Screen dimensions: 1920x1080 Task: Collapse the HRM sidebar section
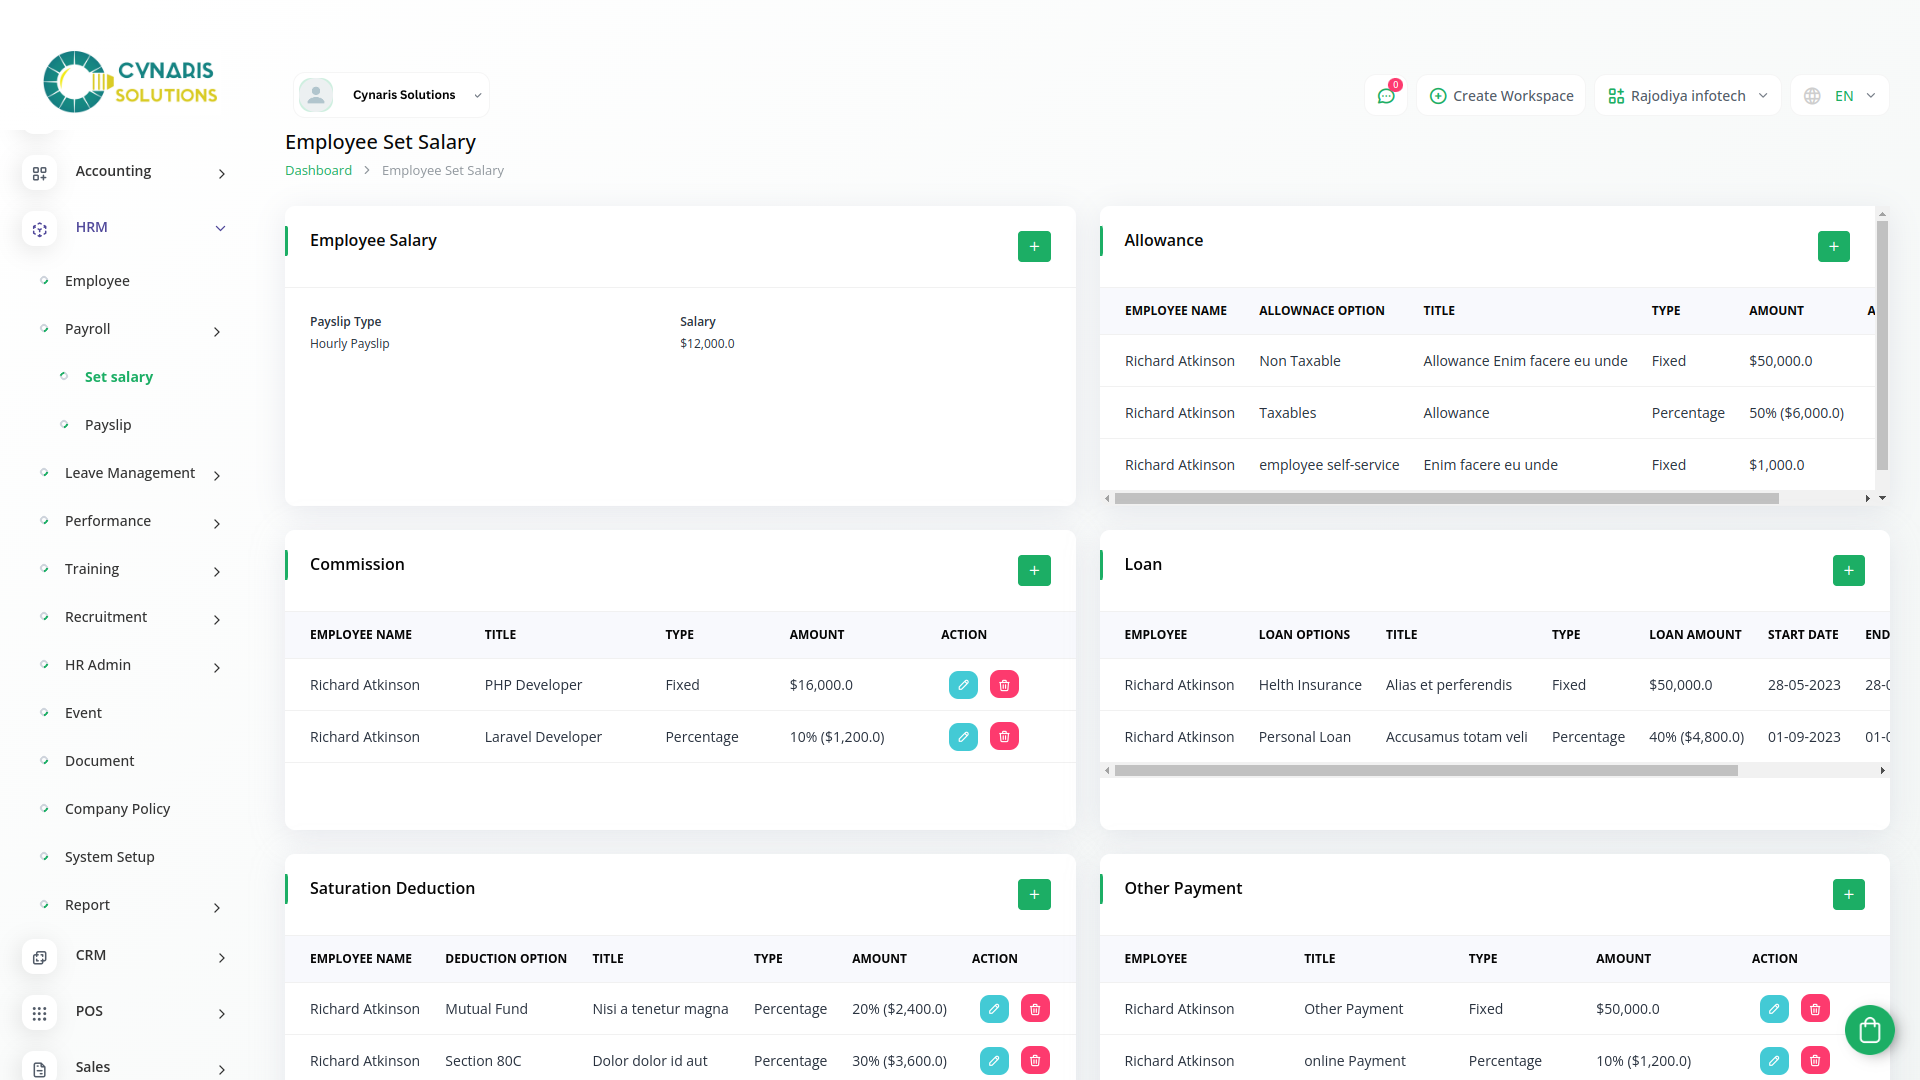pyautogui.click(x=220, y=228)
